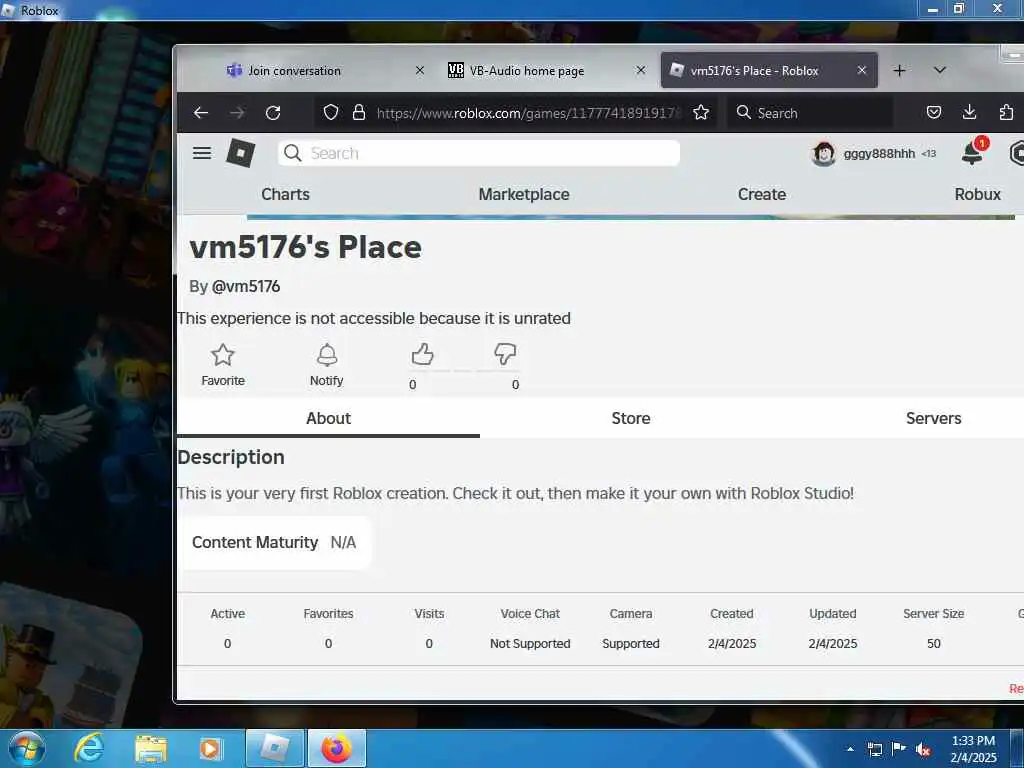Click the padlock site info icon

359,113
